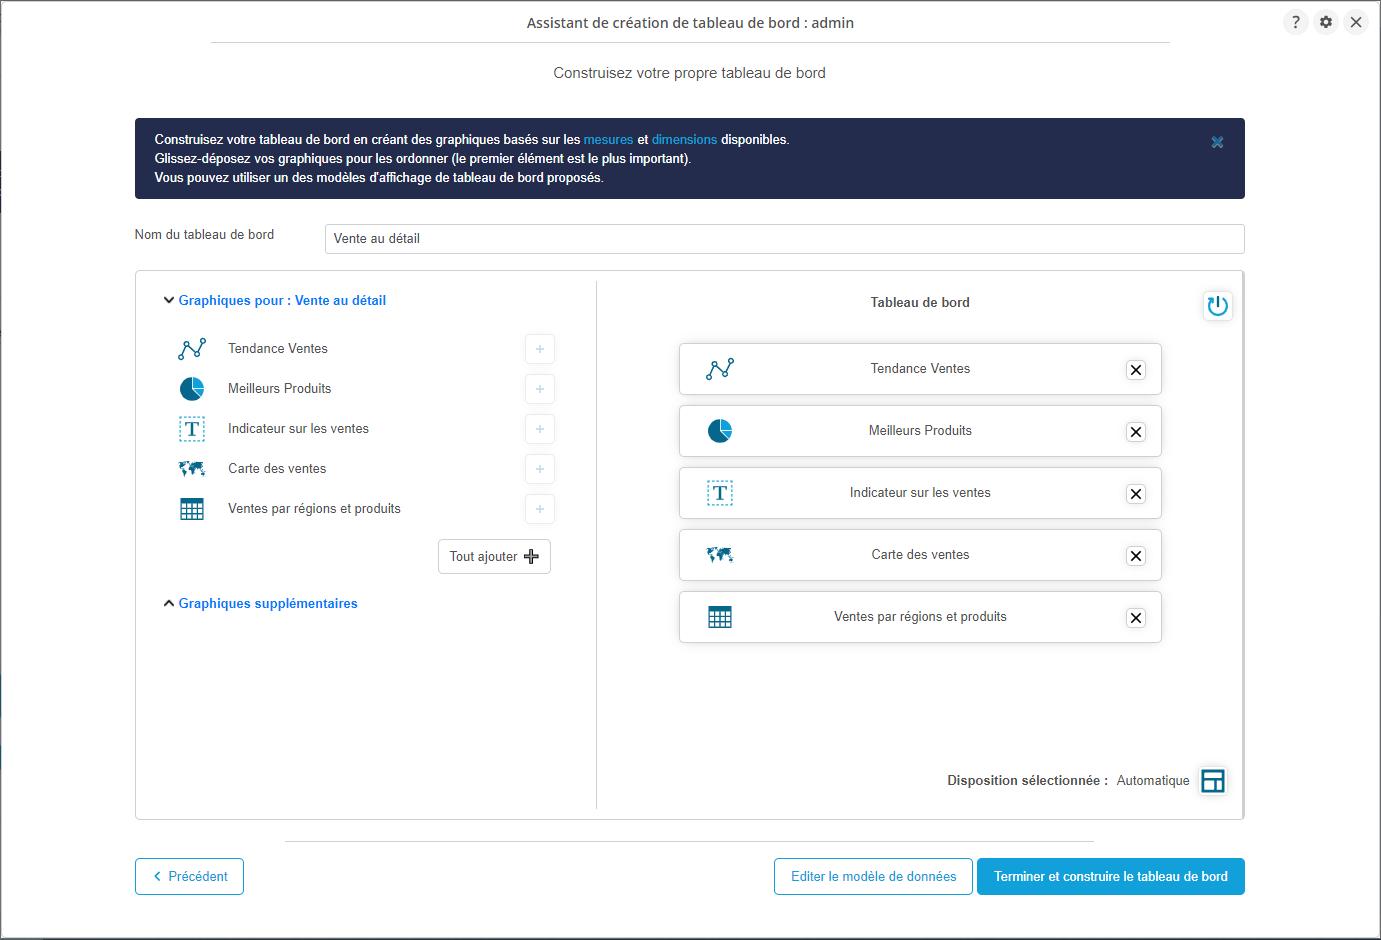This screenshot has width=1381, height=940.
Task: Open Editer le modèle de données
Action: 873,877
